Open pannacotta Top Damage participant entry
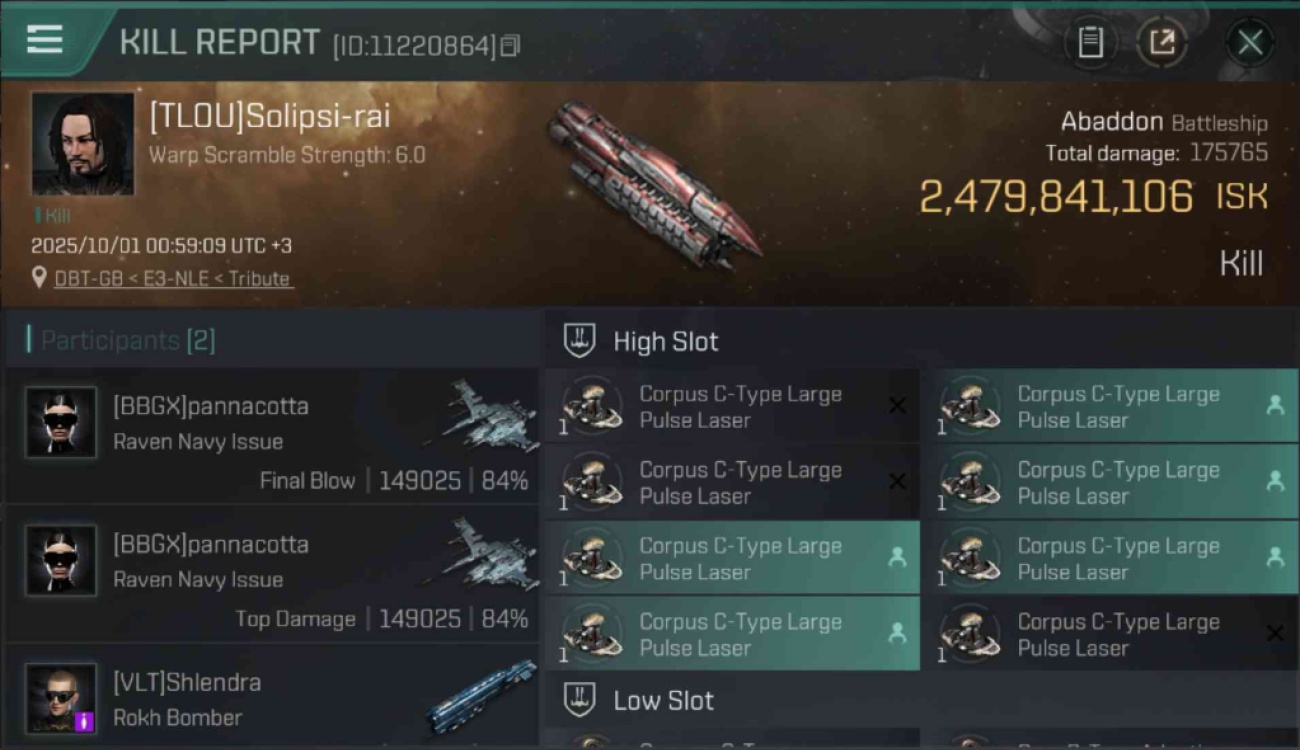Viewport: 1300px width, 750px height. pos(272,574)
